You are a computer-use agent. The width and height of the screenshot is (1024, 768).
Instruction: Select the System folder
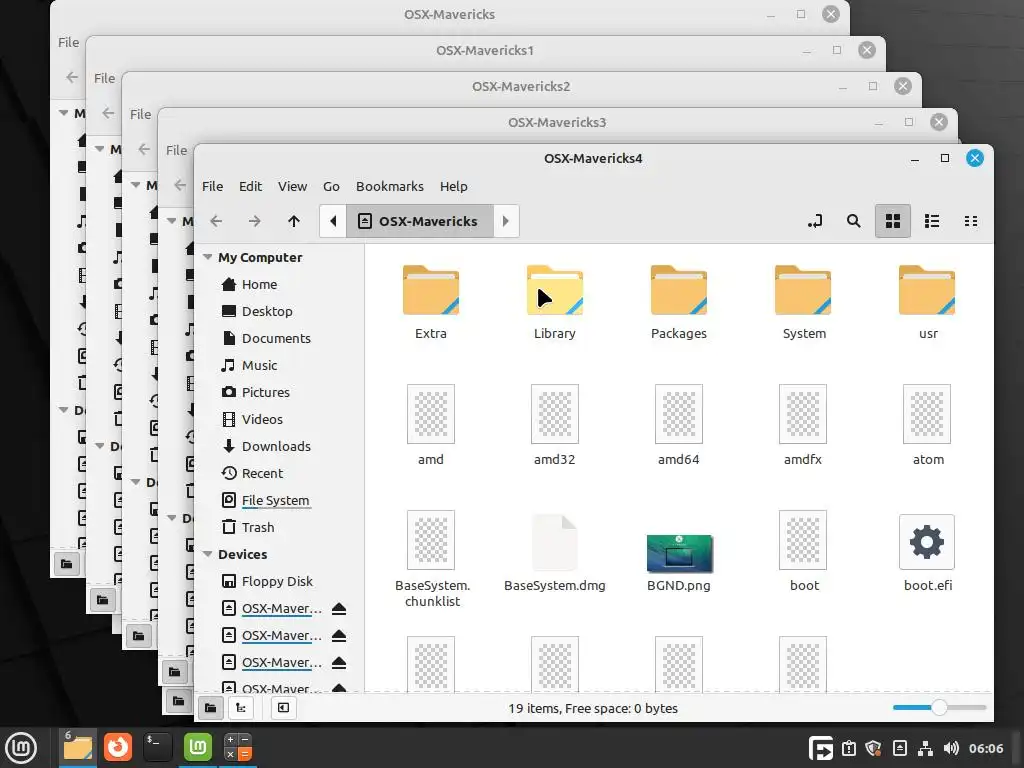(x=803, y=302)
